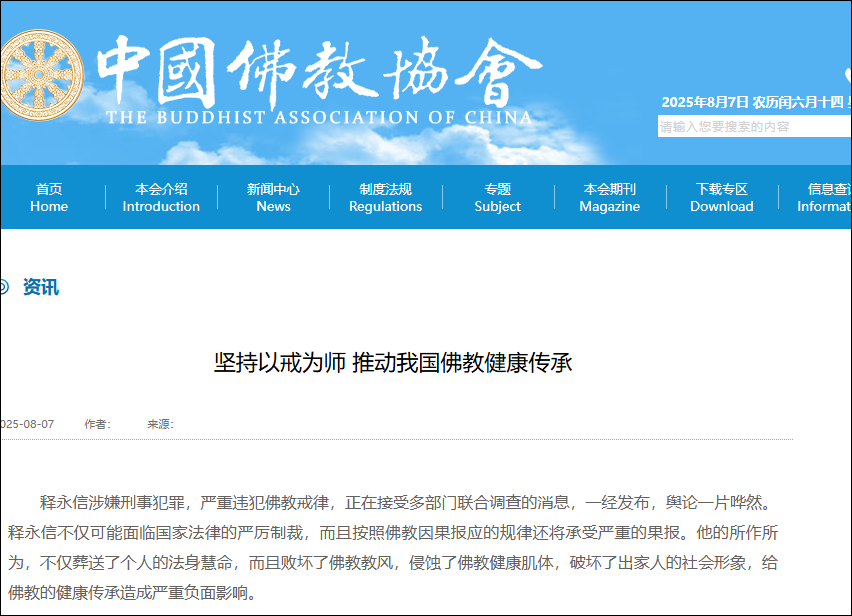
Task: Click the 中國佛教協會 calligraphy title
Action: click(320, 68)
